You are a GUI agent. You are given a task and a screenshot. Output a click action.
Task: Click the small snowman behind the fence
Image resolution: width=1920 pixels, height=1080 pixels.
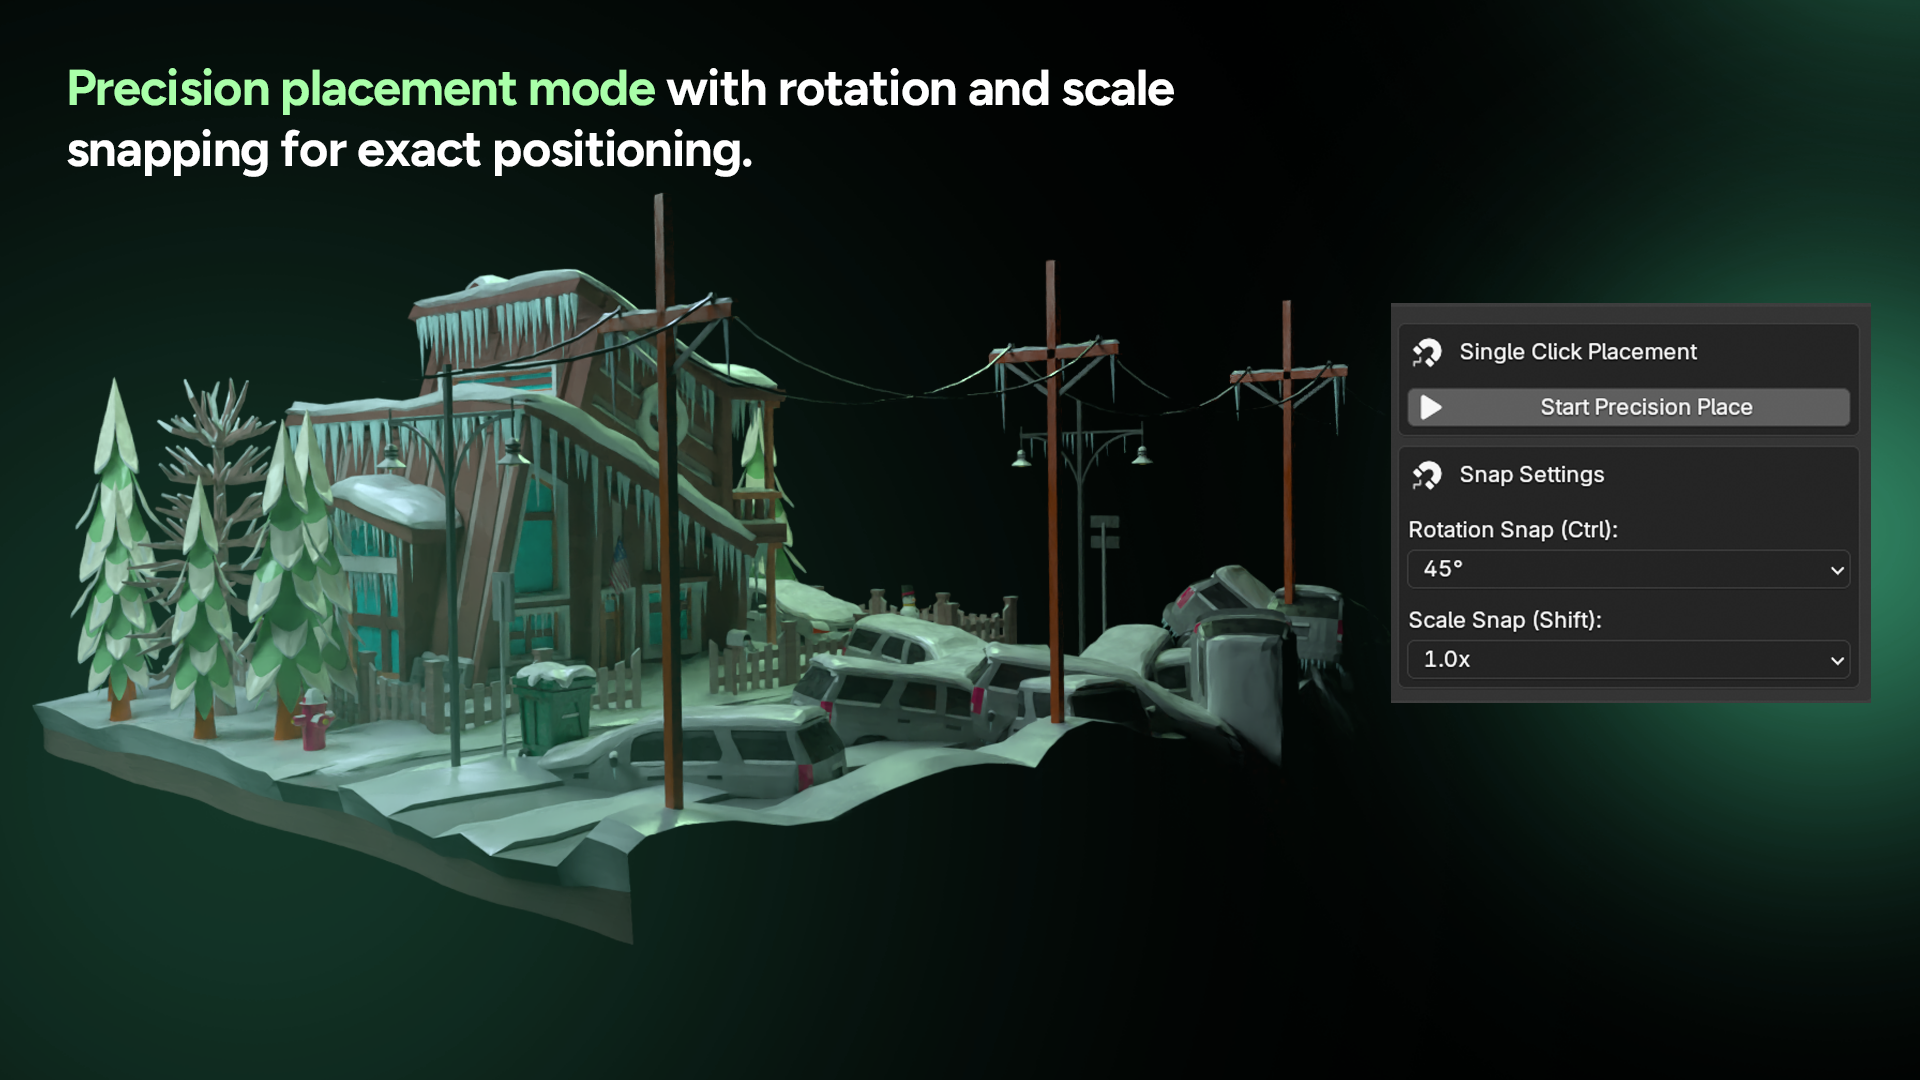(908, 600)
